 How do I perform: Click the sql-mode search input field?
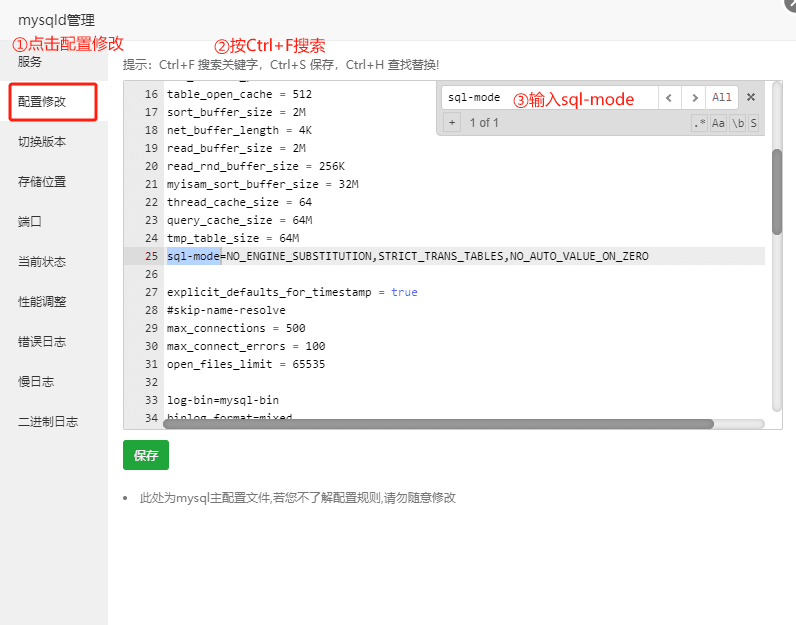coord(548,98)
